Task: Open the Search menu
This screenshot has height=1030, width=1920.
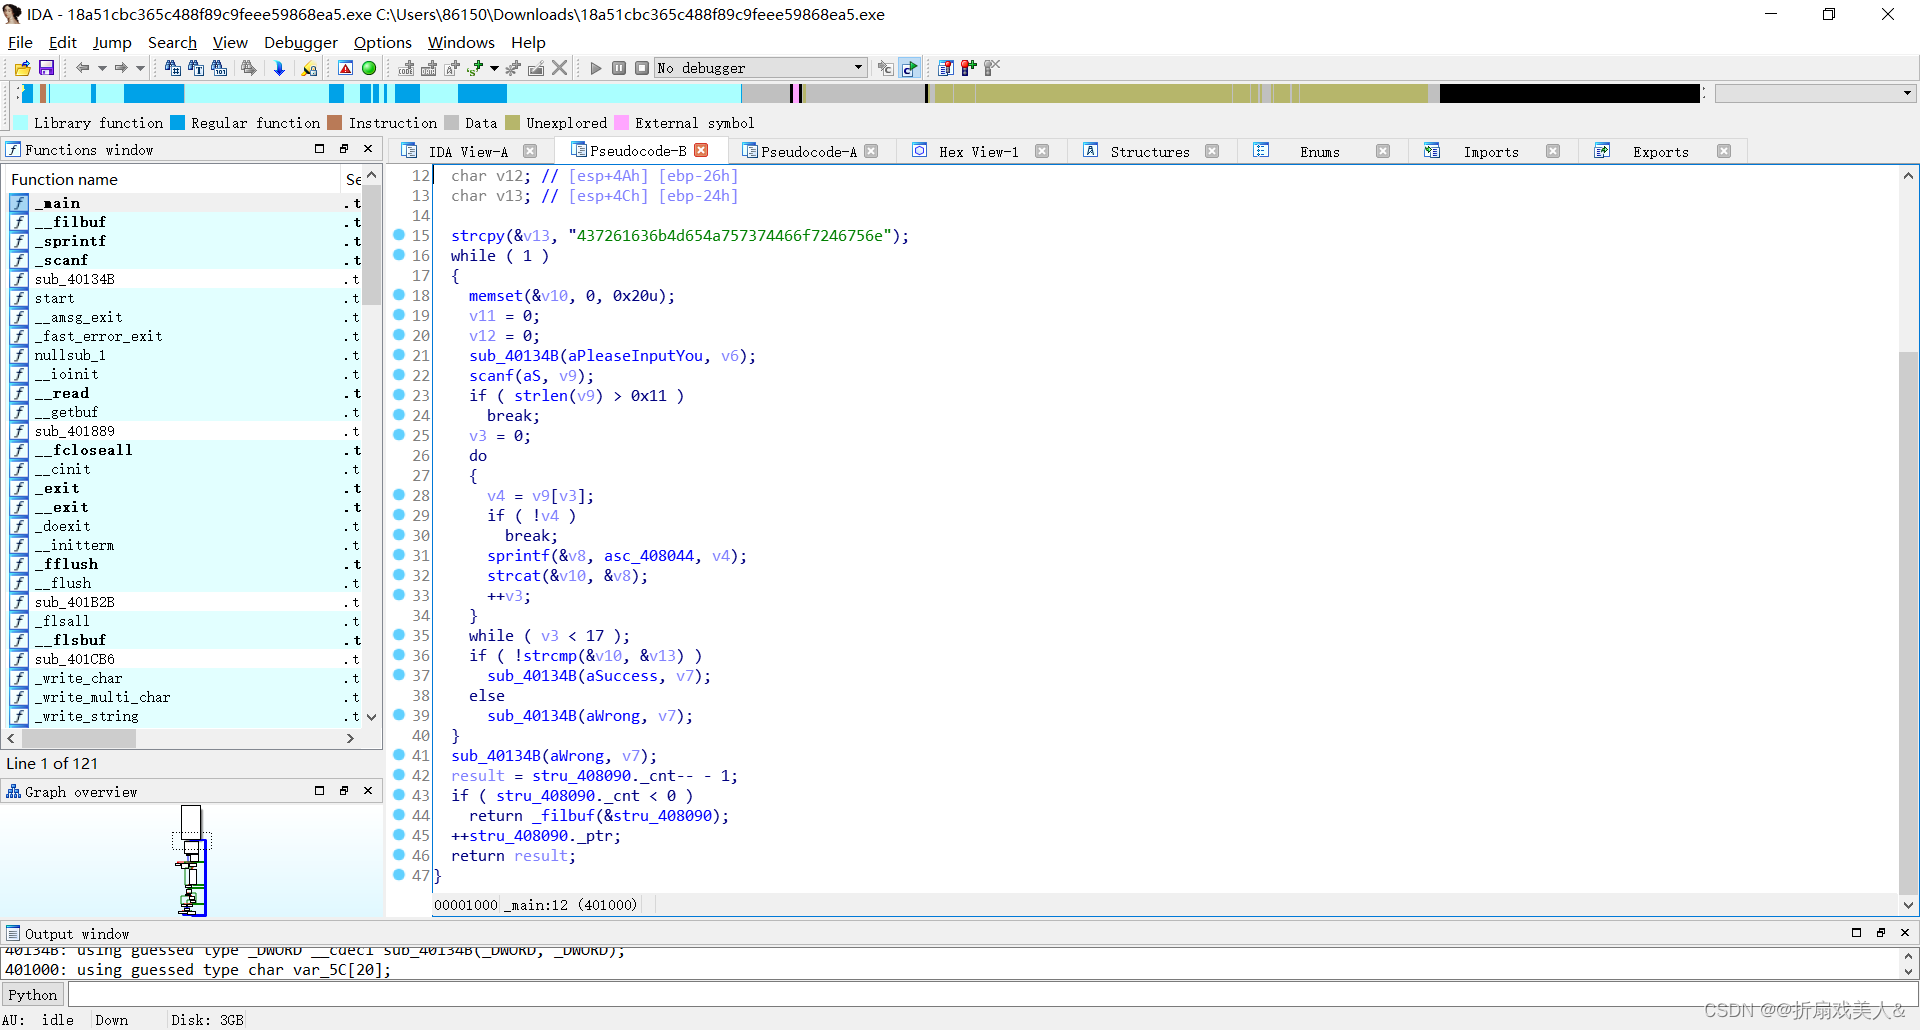Action: 172,42
